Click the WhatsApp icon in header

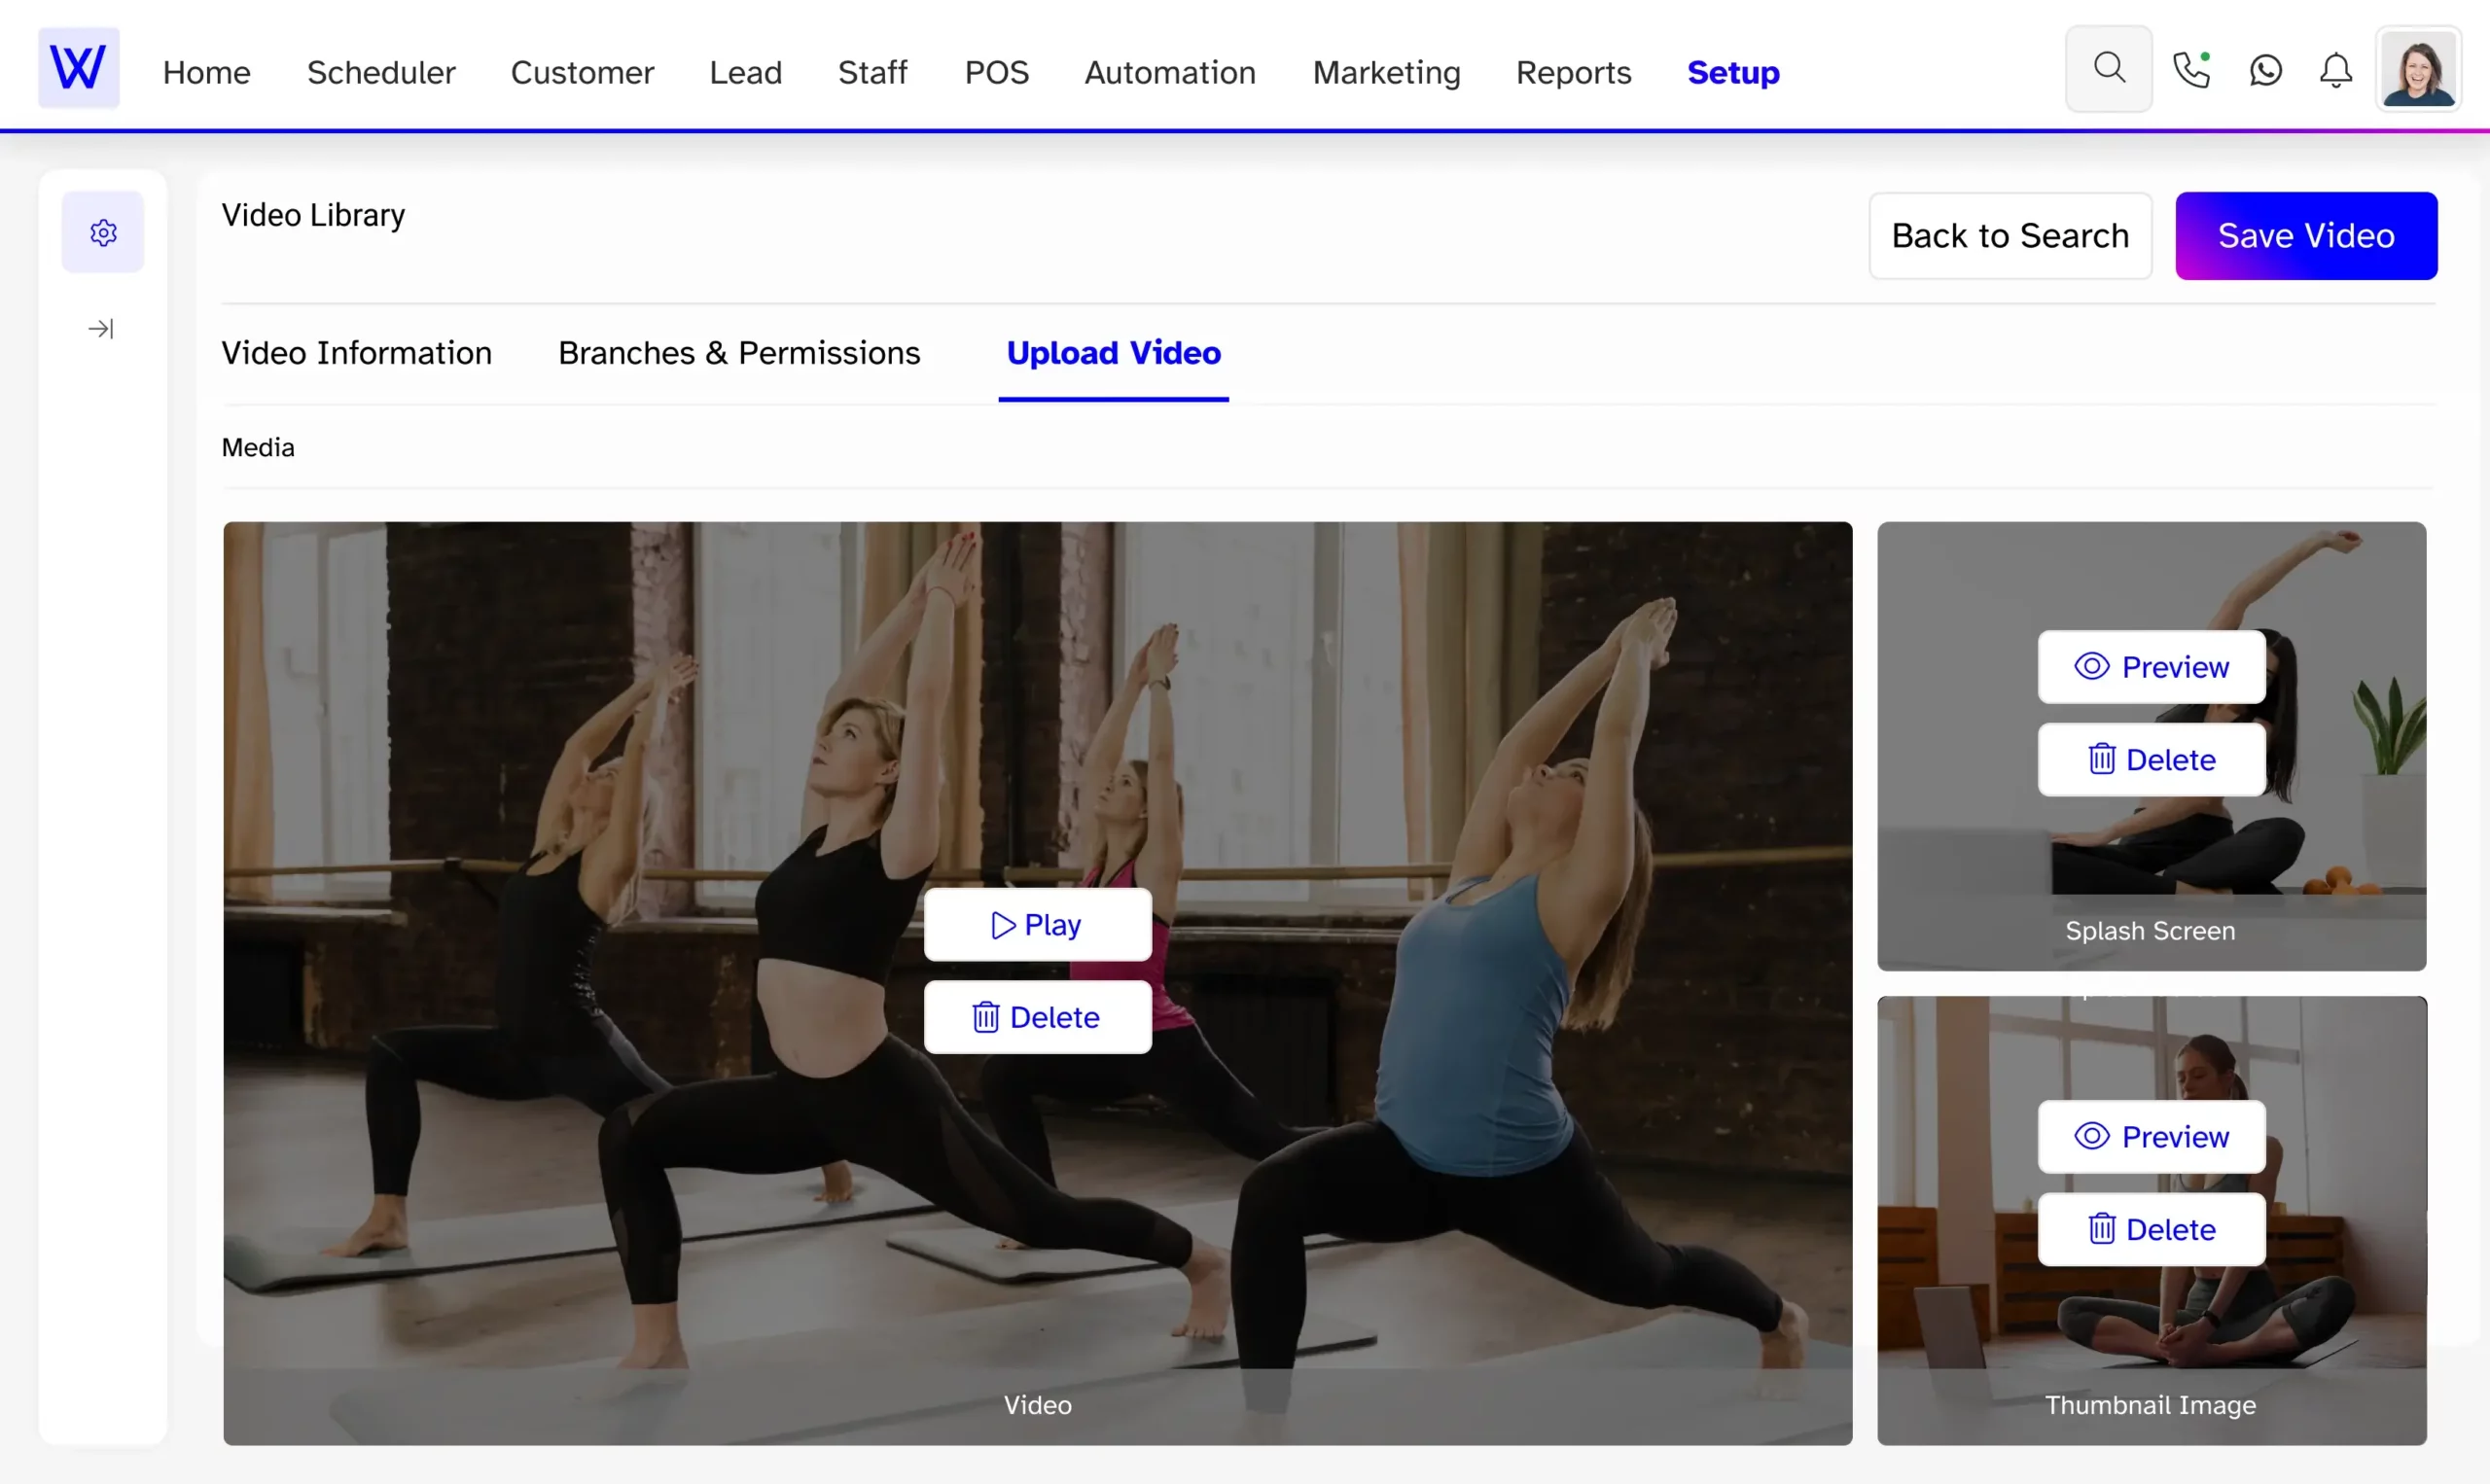2265,71
